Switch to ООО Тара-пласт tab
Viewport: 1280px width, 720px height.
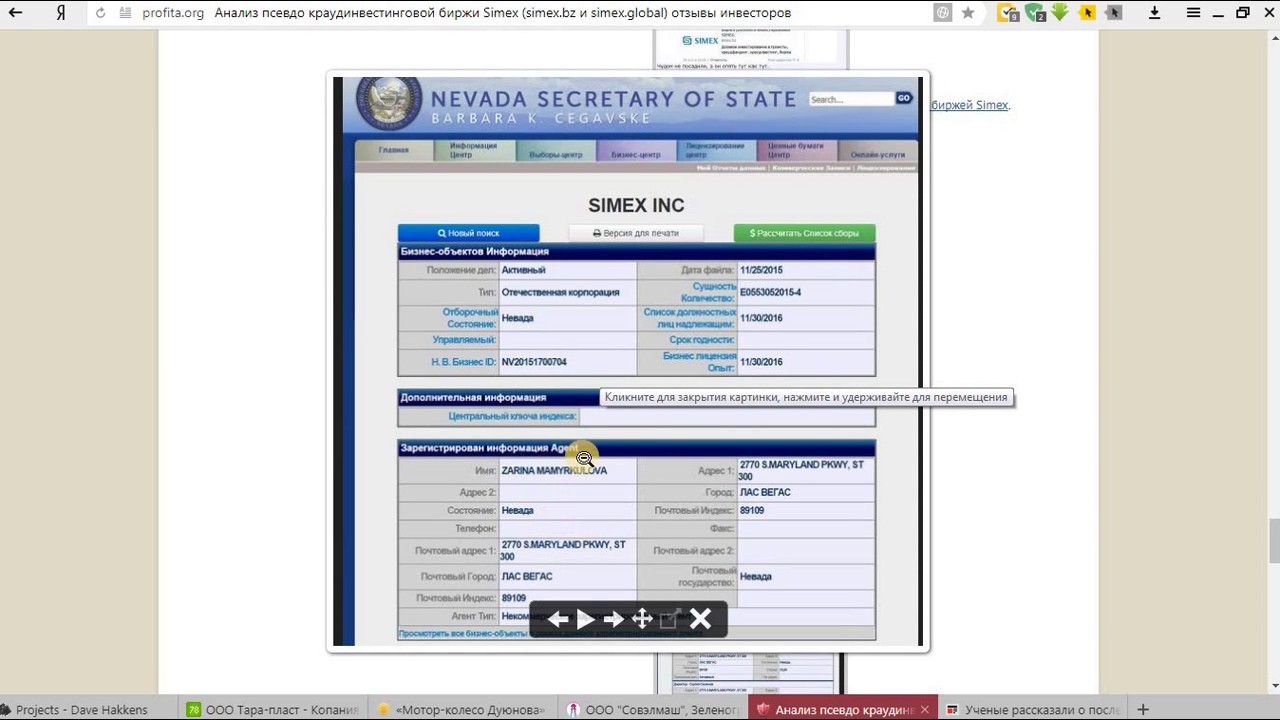[x=272, y=709]
